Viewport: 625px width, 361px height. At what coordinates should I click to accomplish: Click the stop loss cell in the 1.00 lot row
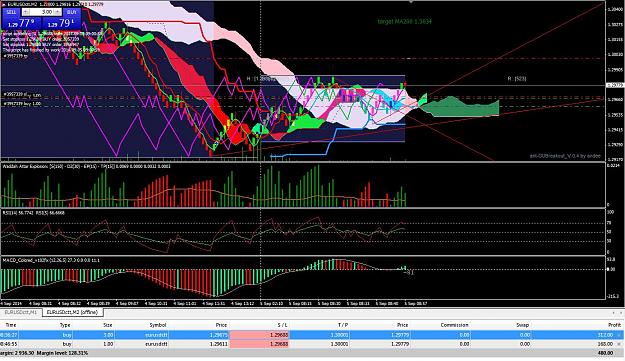[x=259, y=344]
